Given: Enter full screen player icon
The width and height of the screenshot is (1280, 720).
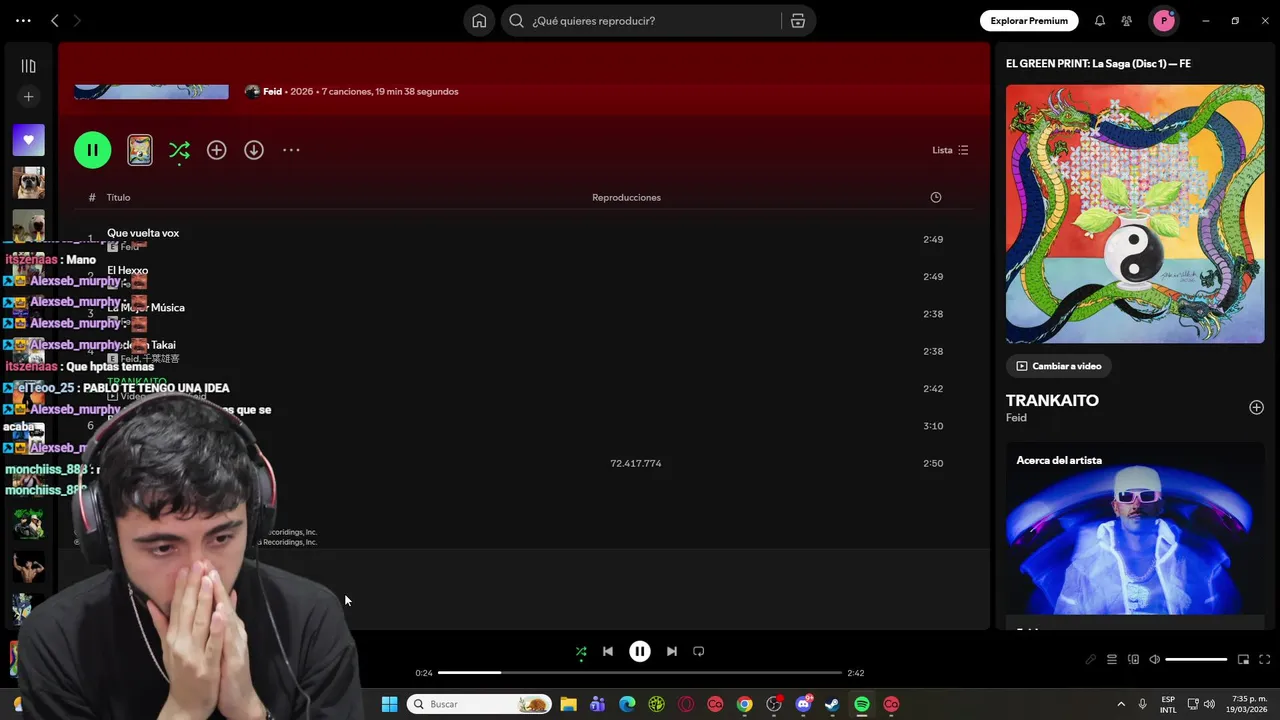Looking at the screenshot, I should [1264, 660].
